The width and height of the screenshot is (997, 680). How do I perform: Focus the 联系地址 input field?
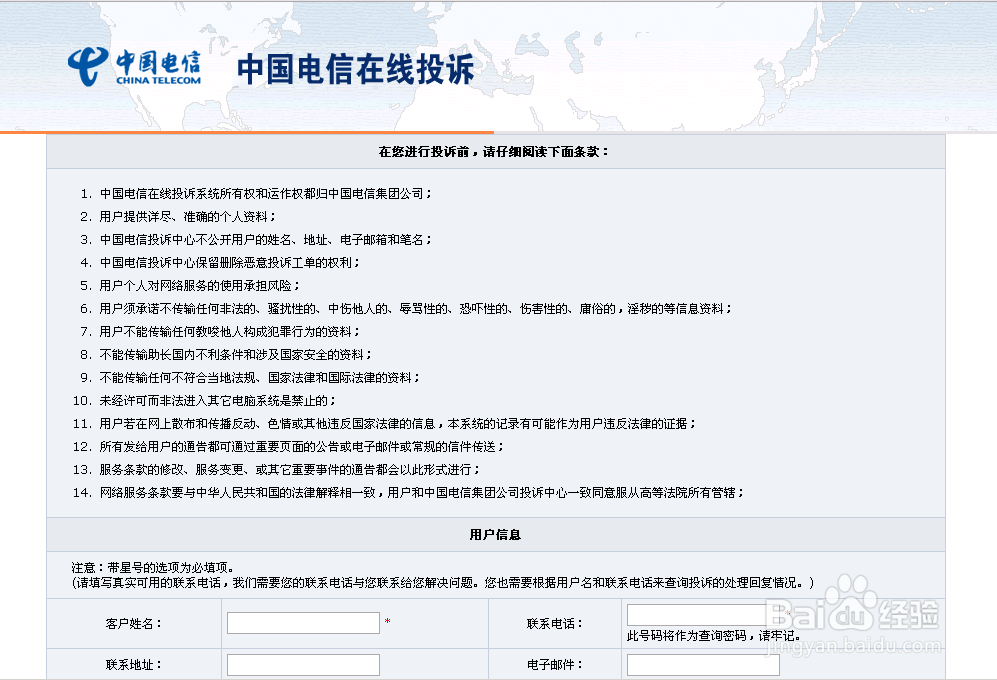(302, 664)
